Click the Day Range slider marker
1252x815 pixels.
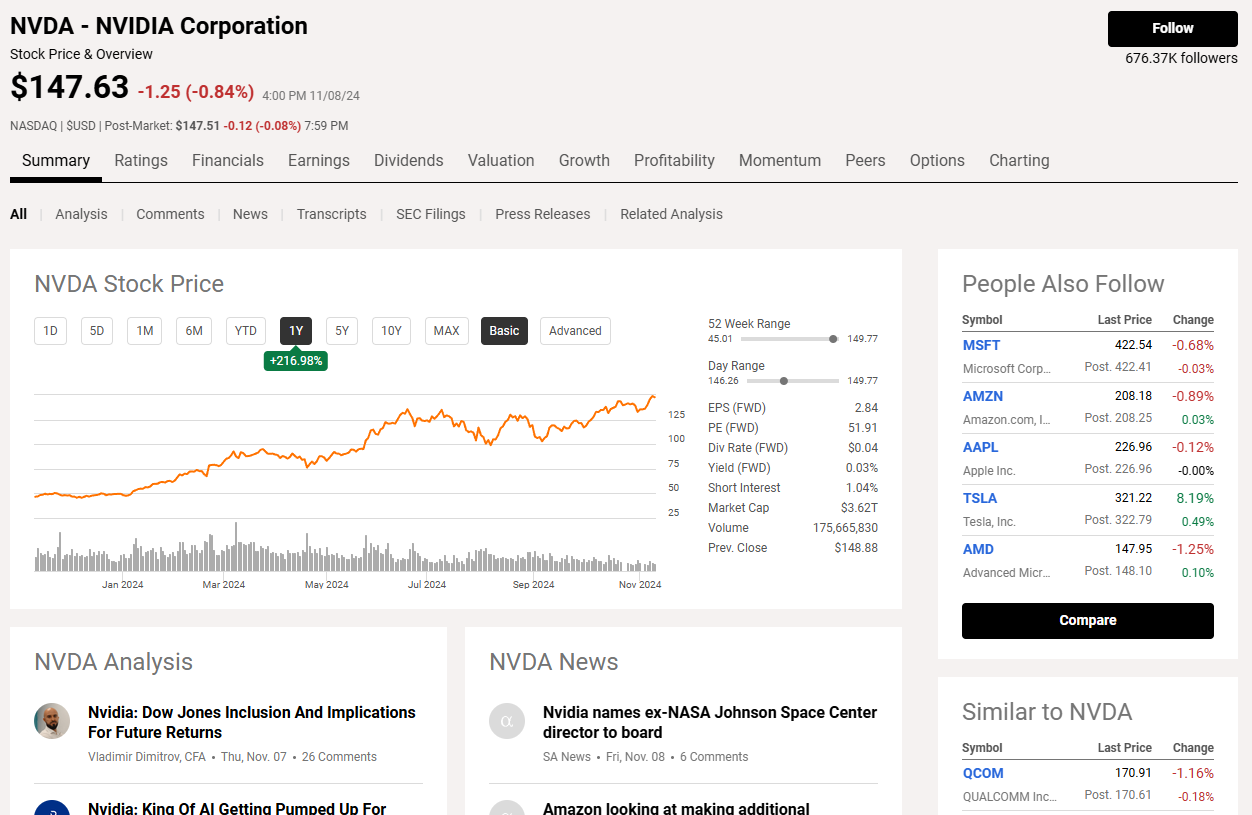point(784,381)
